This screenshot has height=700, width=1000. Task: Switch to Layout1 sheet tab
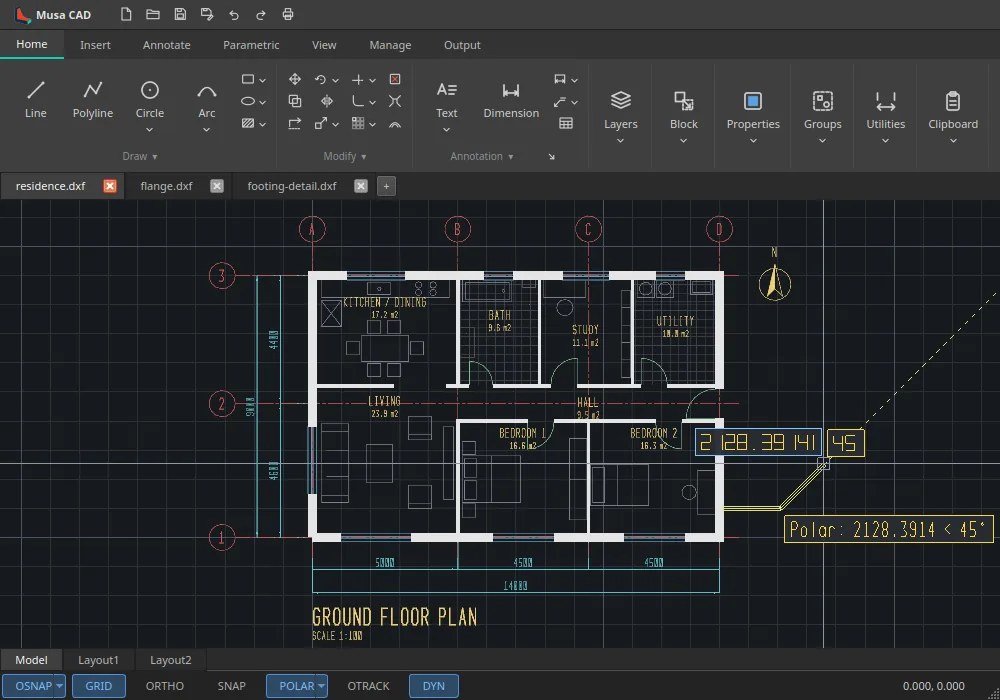[x=98, y=660]
